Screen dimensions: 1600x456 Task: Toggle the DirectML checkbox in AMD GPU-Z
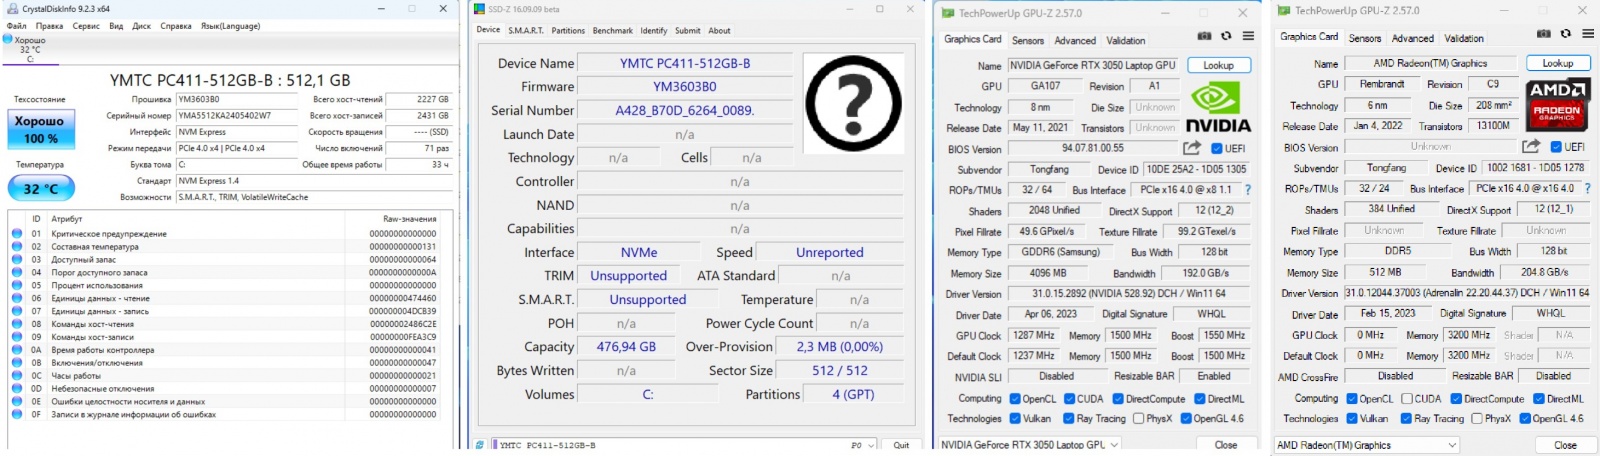click(1539, 398)
